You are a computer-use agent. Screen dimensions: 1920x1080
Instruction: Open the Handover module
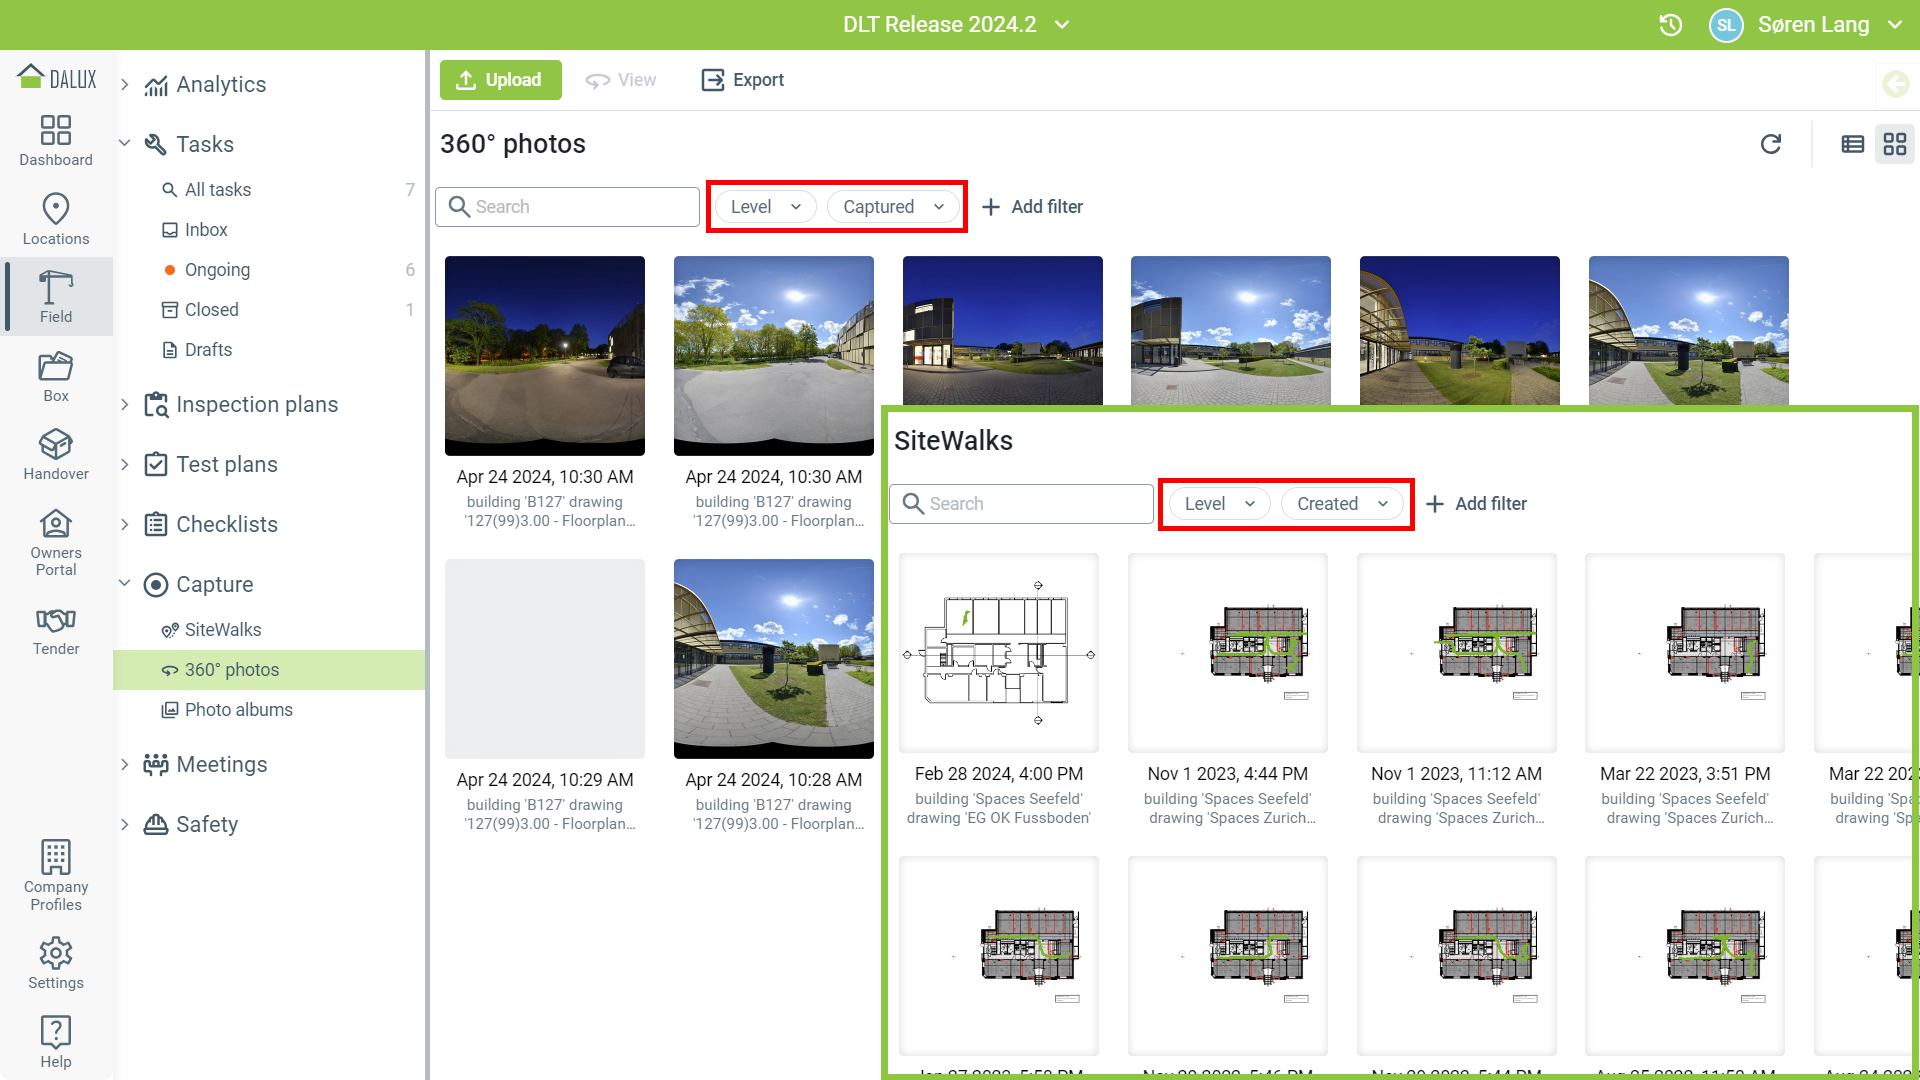click(x=56, y=455)
